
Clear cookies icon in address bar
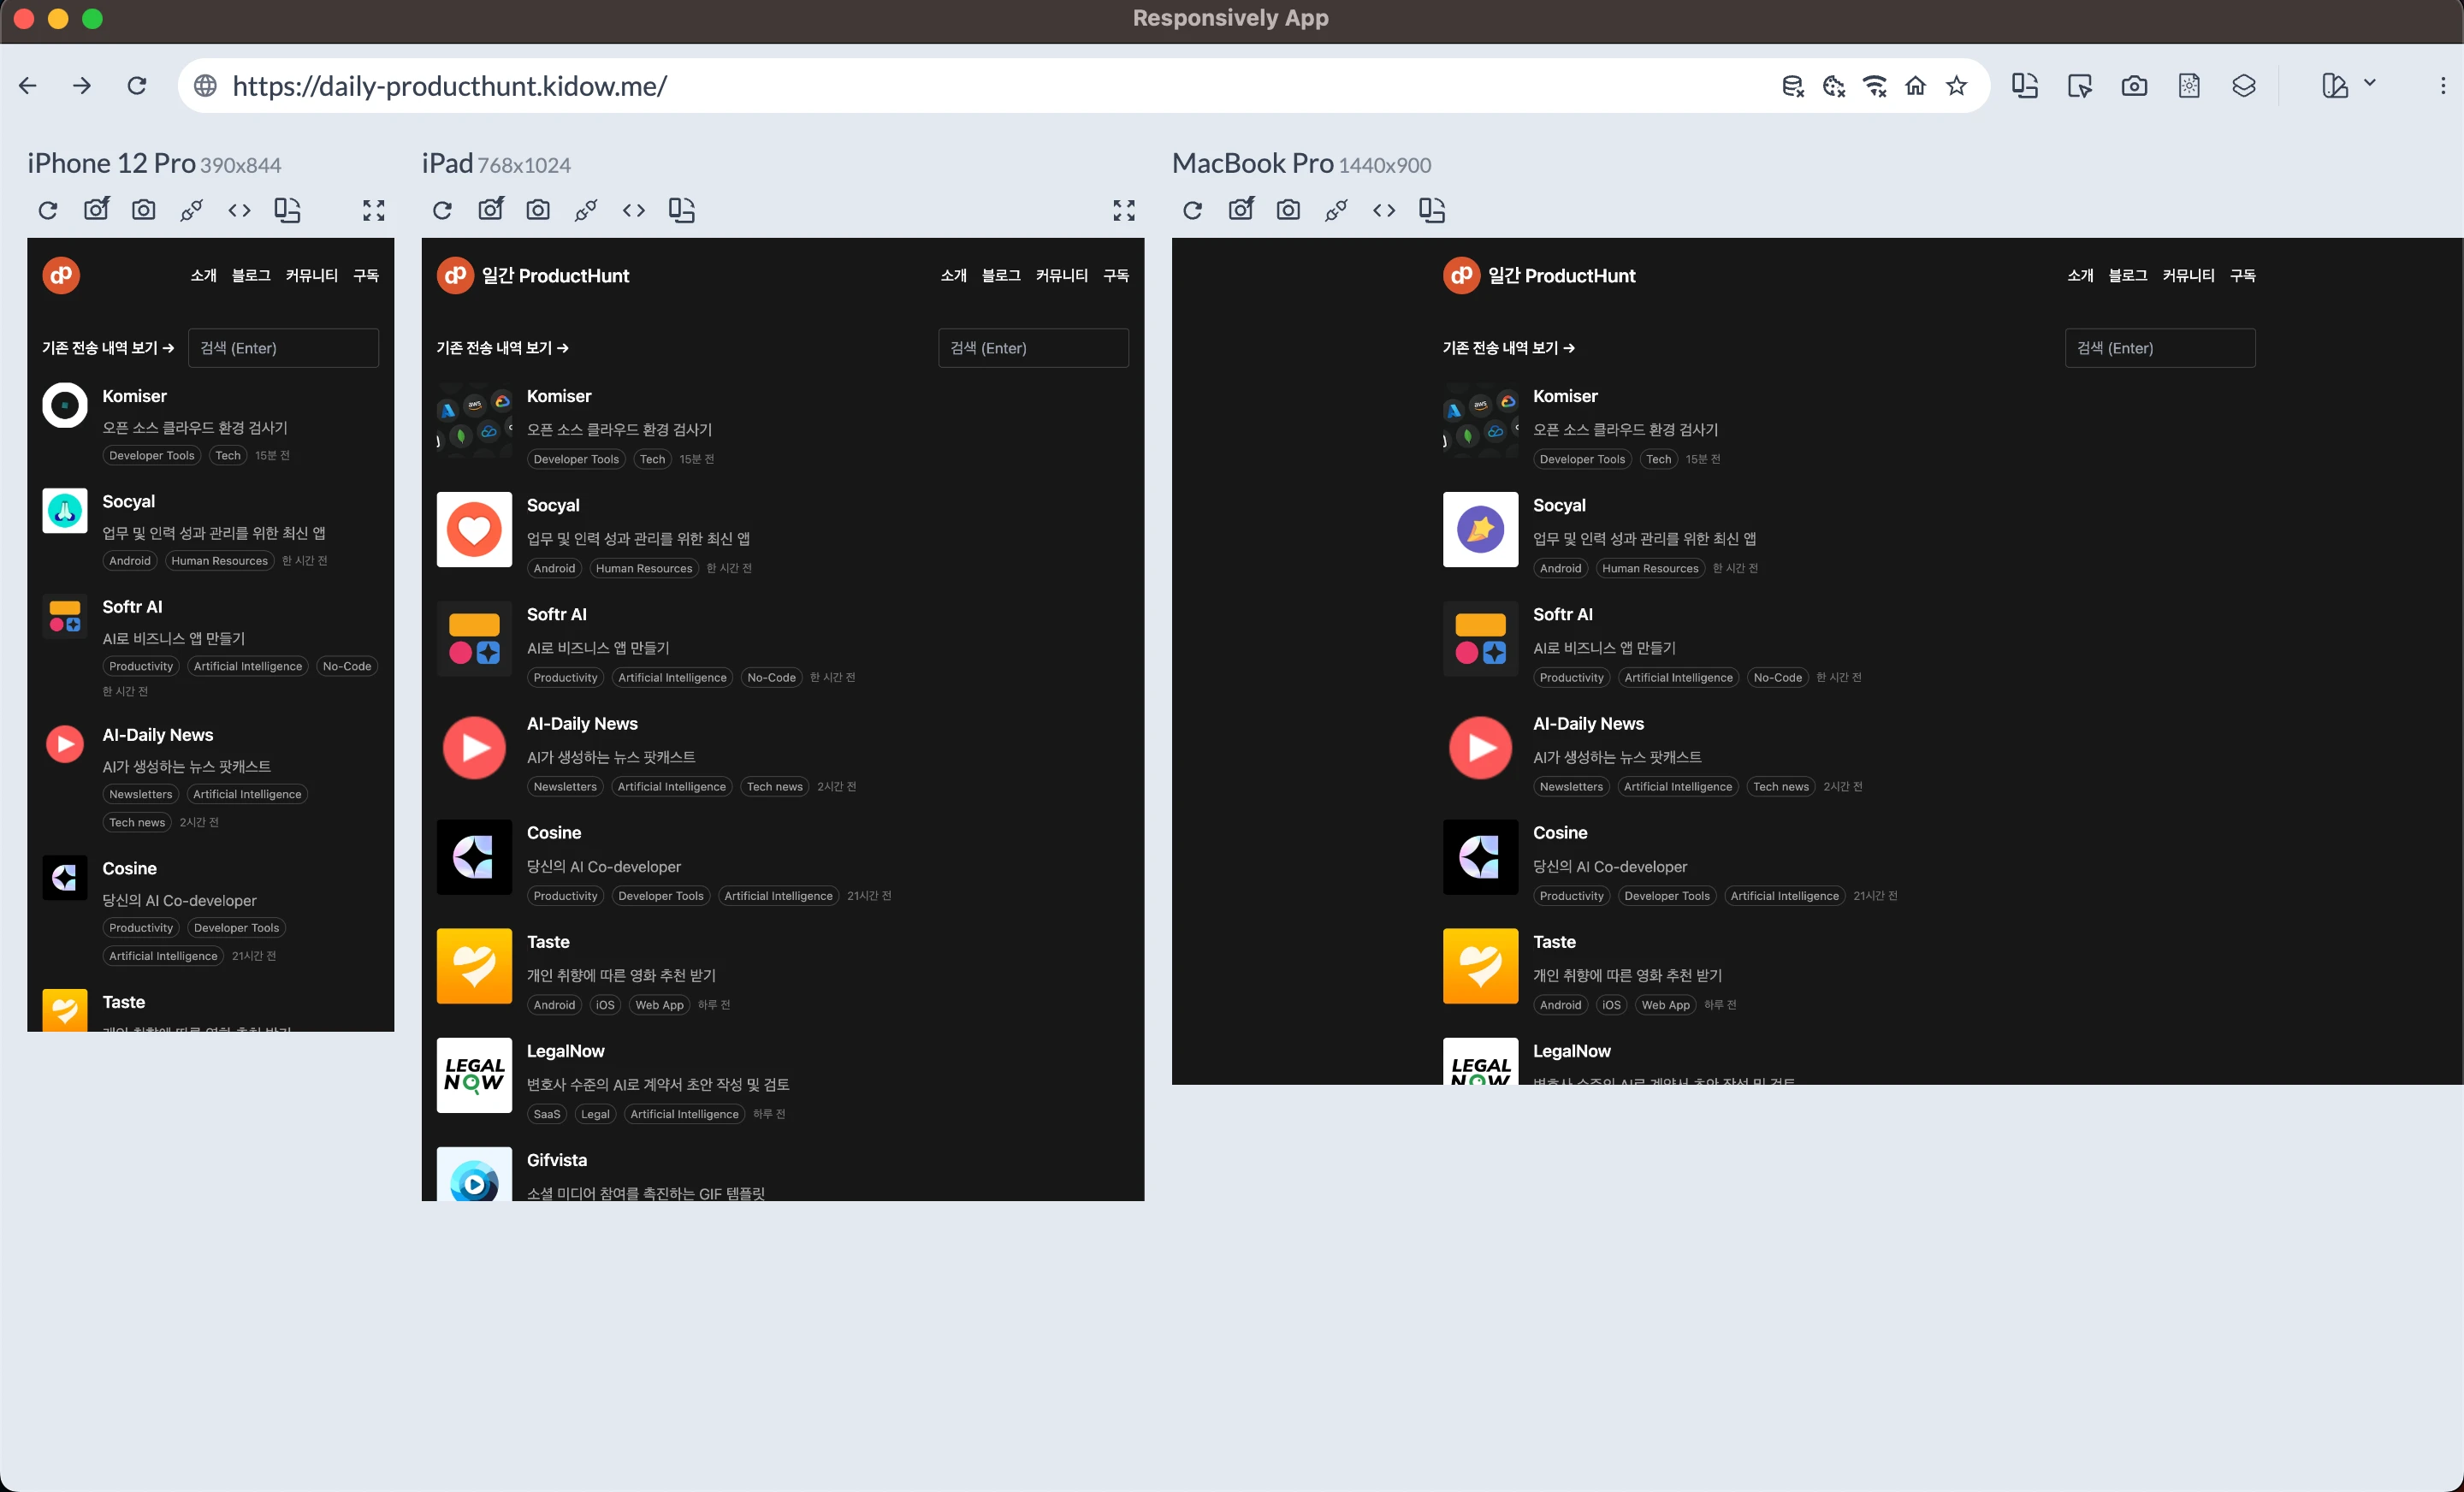1834,86
